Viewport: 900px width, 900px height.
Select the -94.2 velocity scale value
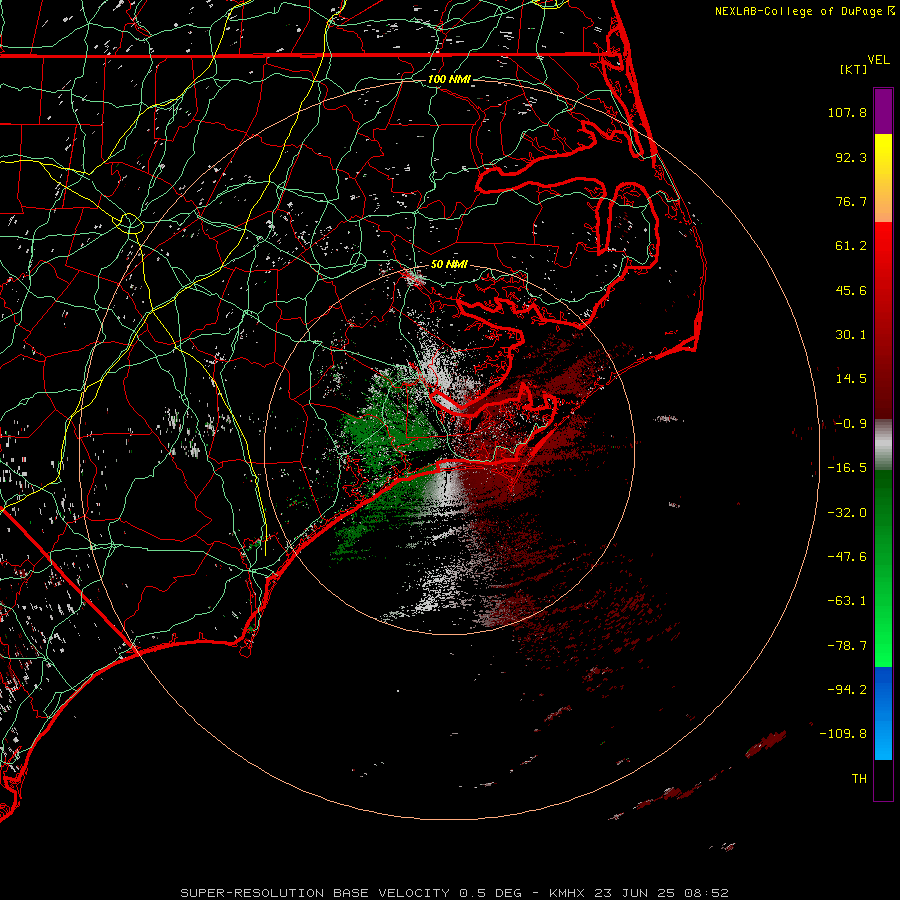[x=847, y=689]
